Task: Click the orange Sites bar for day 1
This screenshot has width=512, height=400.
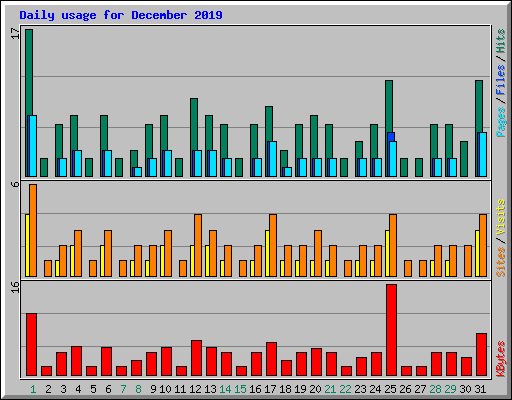Action: point(33,230)
